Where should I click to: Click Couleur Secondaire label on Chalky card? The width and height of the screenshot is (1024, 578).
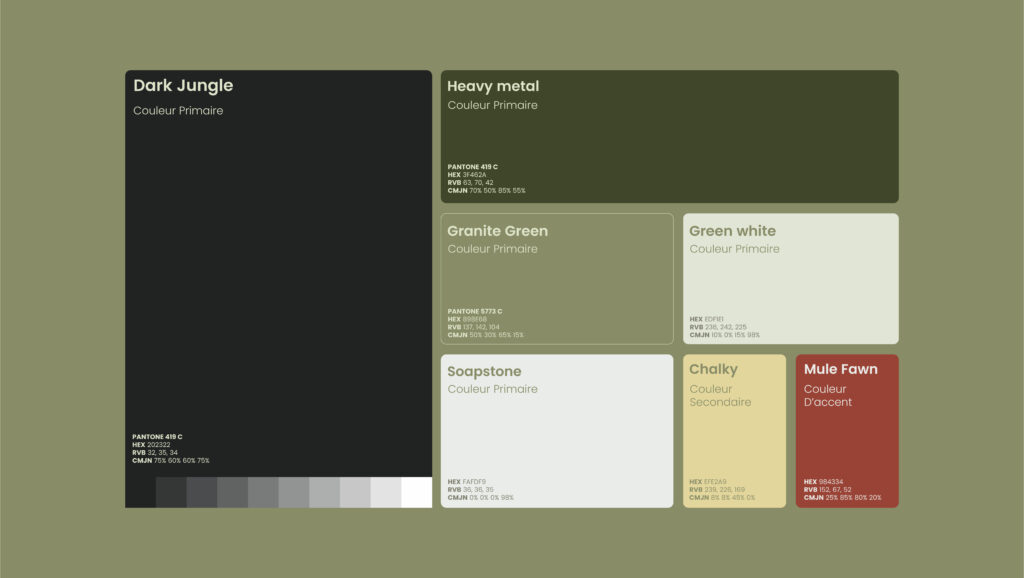pos(720,396)
